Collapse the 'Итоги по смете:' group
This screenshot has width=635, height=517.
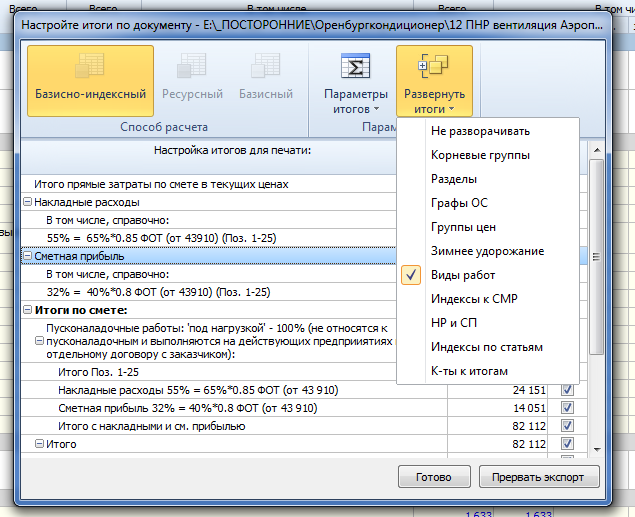27,310
